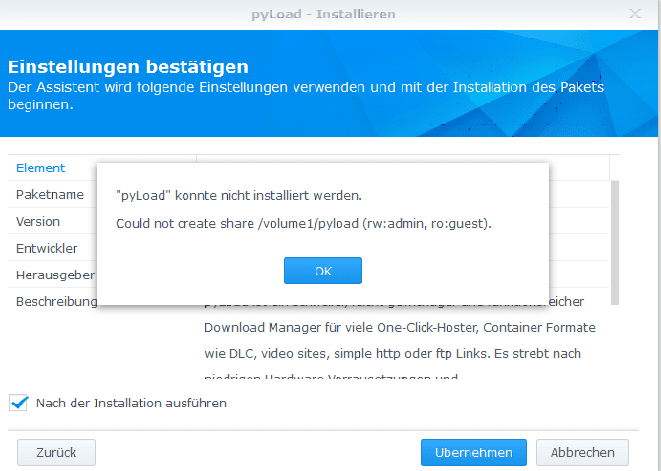Screen dimensions: 661x471
Task: Close the pyLoad installer window
Action: click(634, 13)
